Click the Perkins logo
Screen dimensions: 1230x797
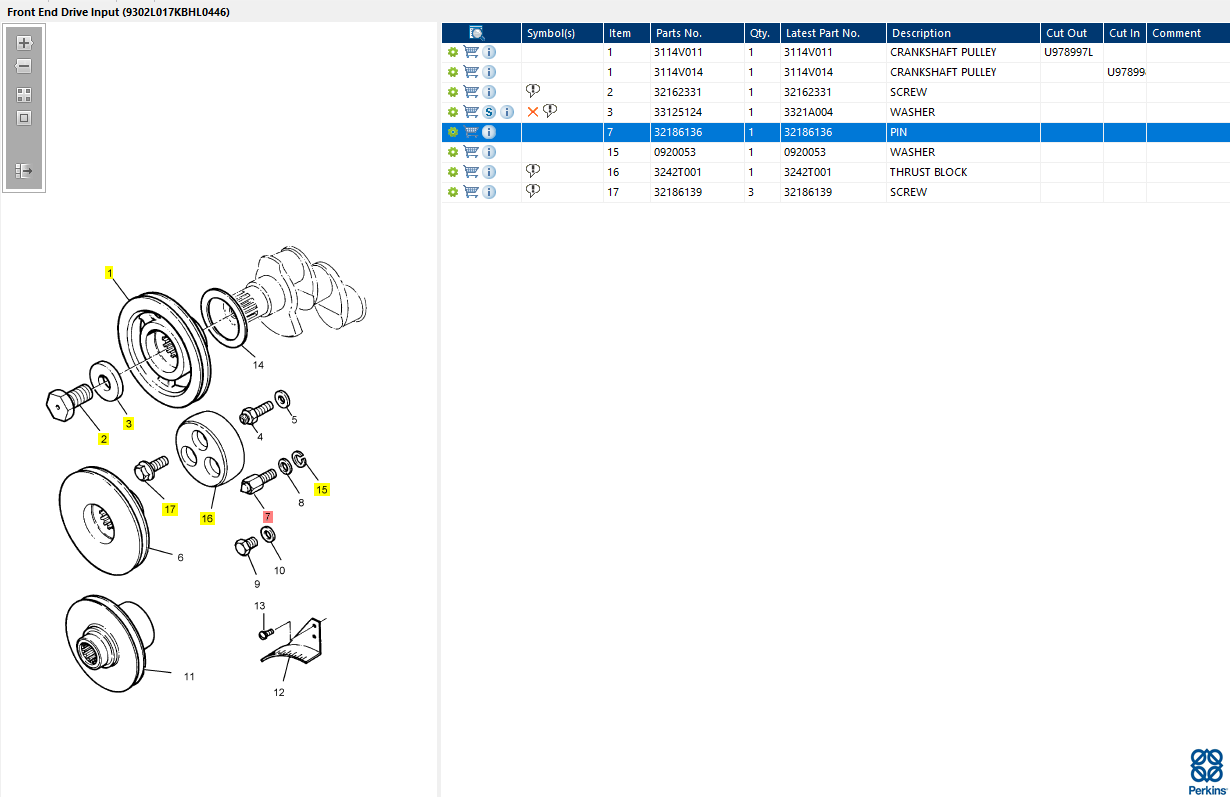click(x=1206, y=772)
